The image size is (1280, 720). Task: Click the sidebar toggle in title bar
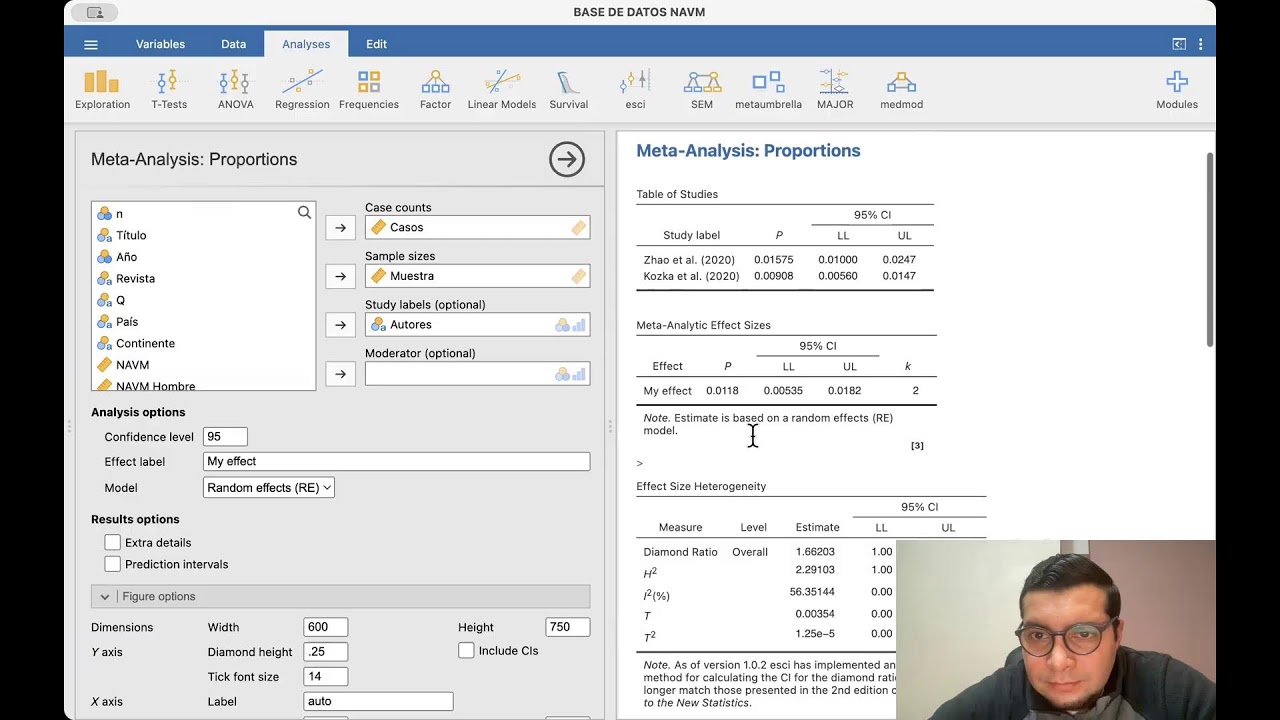(95, 13)
